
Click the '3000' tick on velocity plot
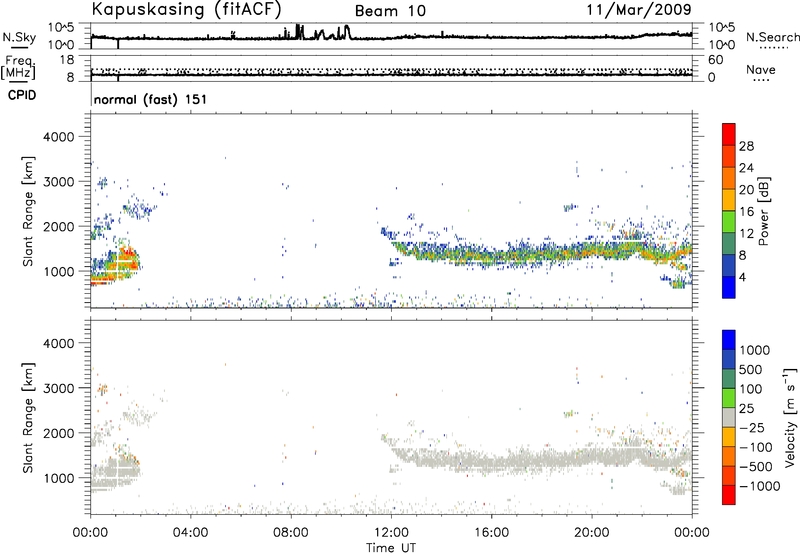pyautogui.click(x=58, y=388)
